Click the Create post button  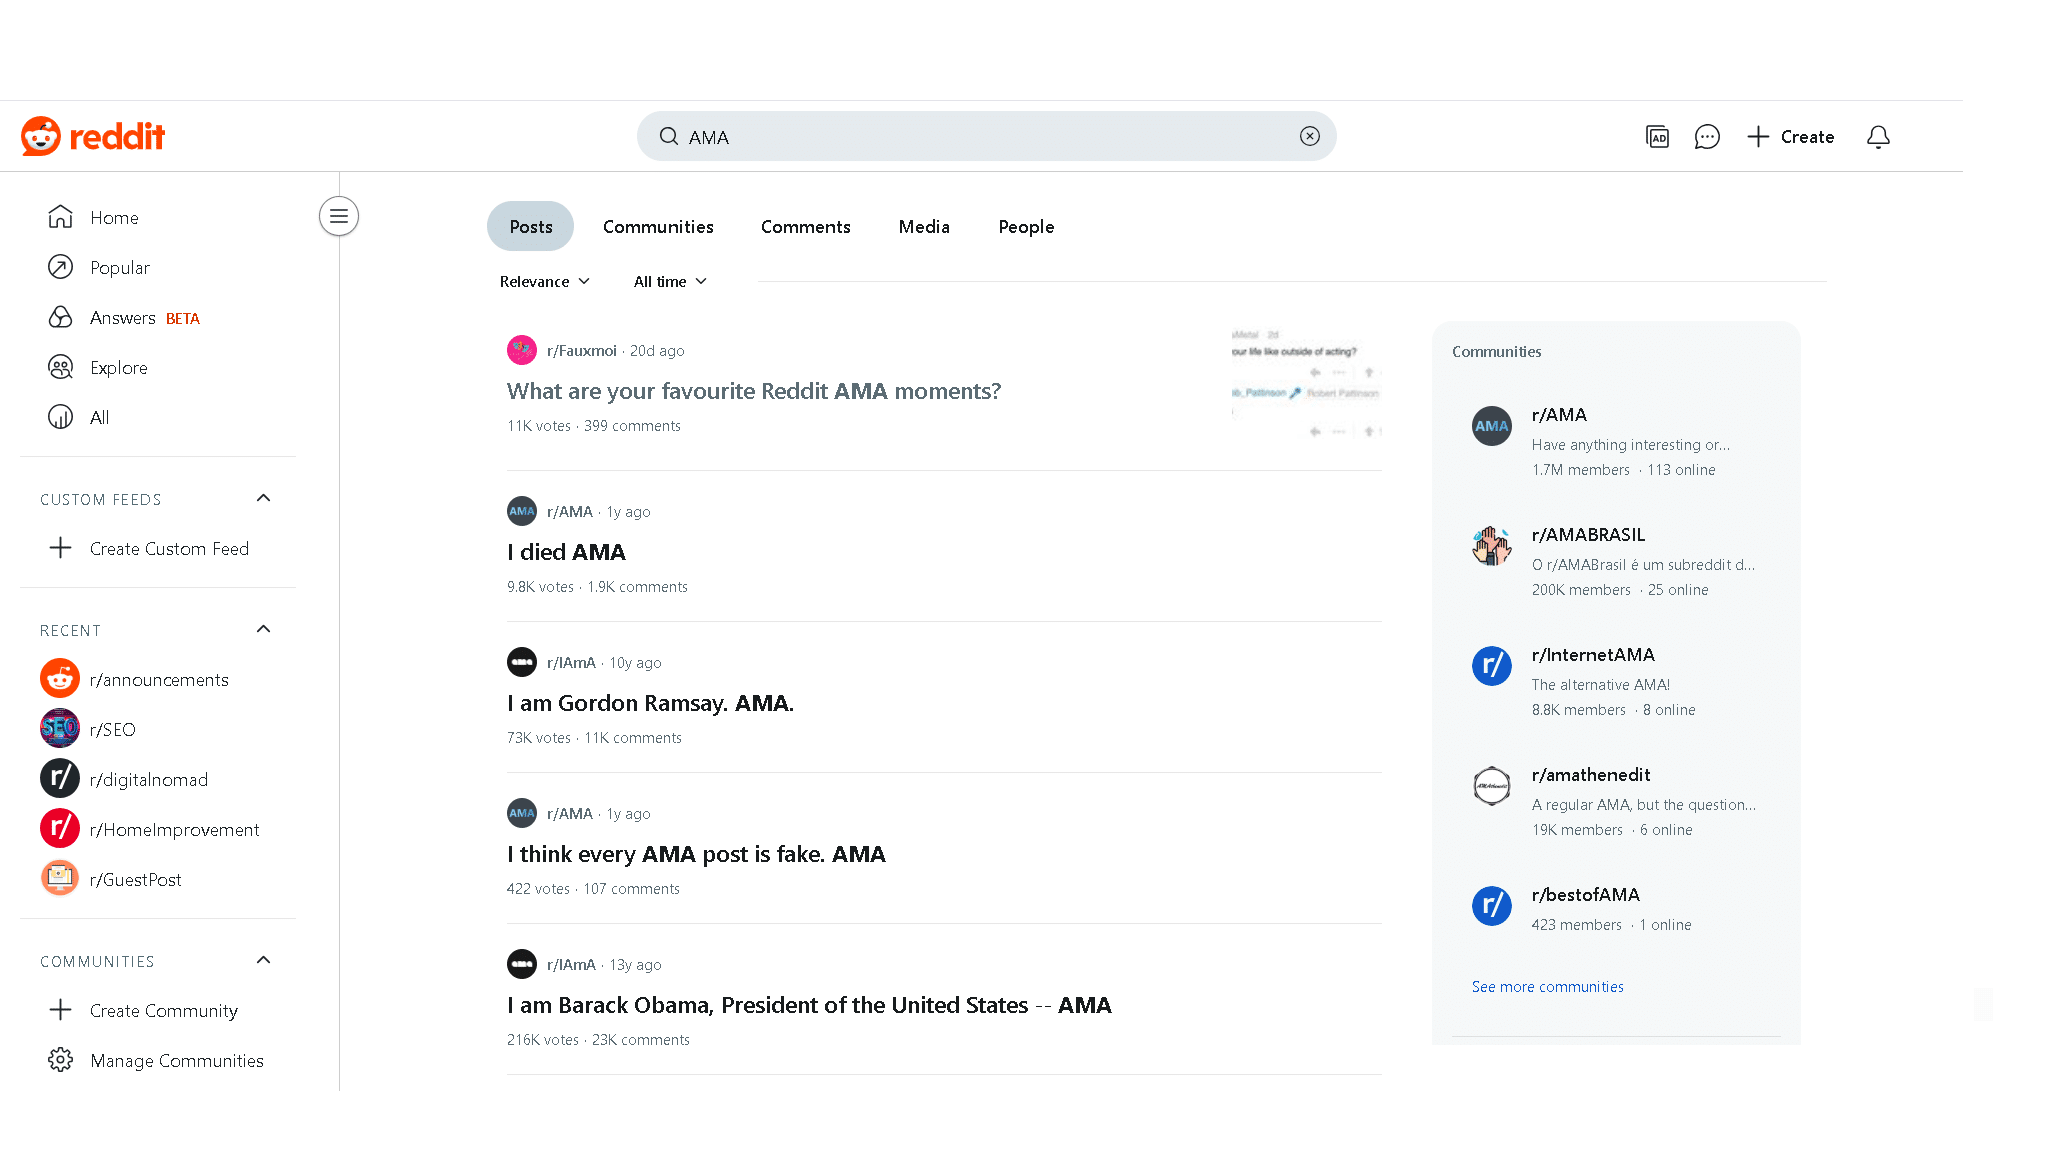(1790, 137)
